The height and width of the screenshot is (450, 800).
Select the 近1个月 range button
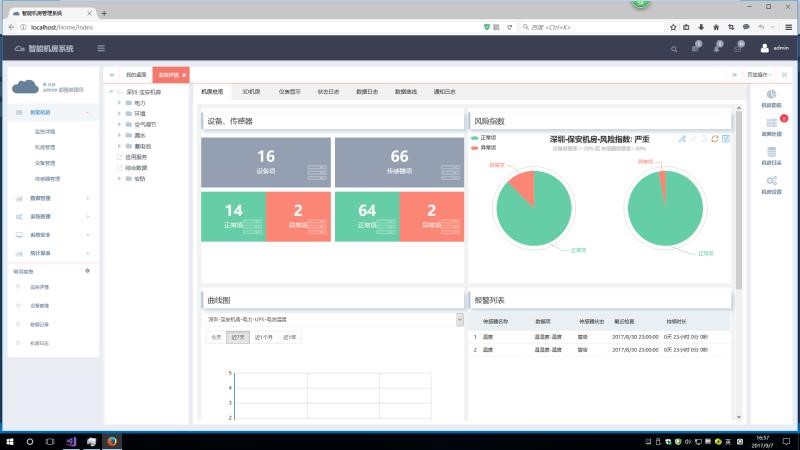(x=264, y=337)
